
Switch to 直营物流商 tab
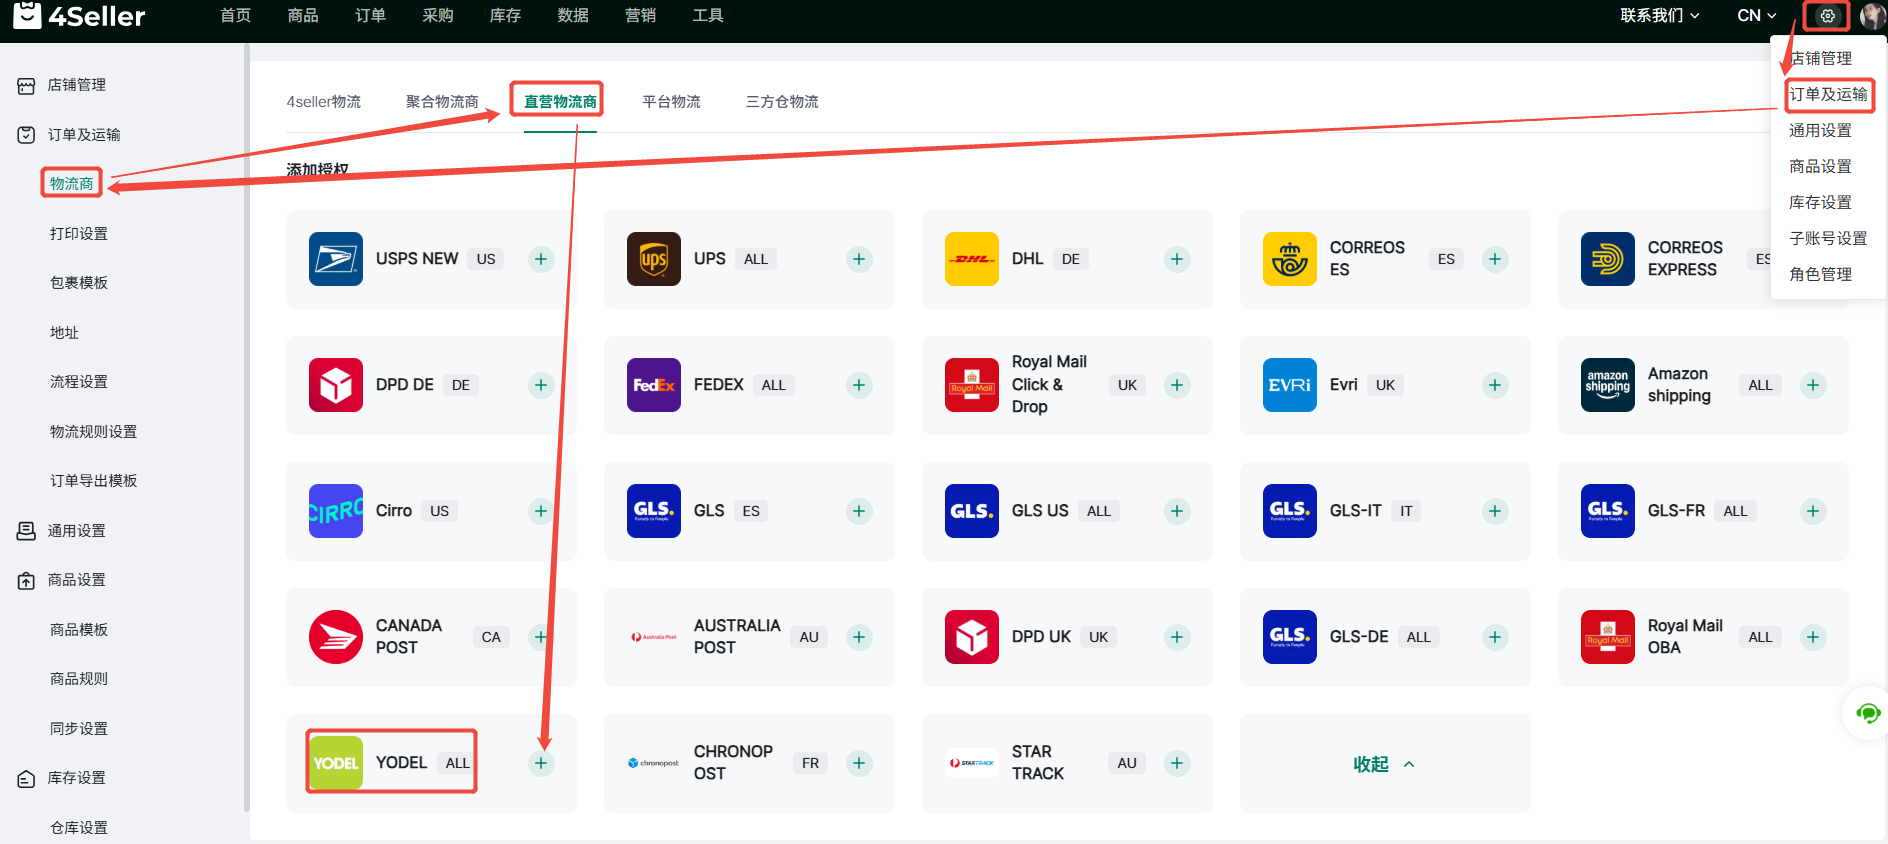pyautogui.click(x=560, y=102)
